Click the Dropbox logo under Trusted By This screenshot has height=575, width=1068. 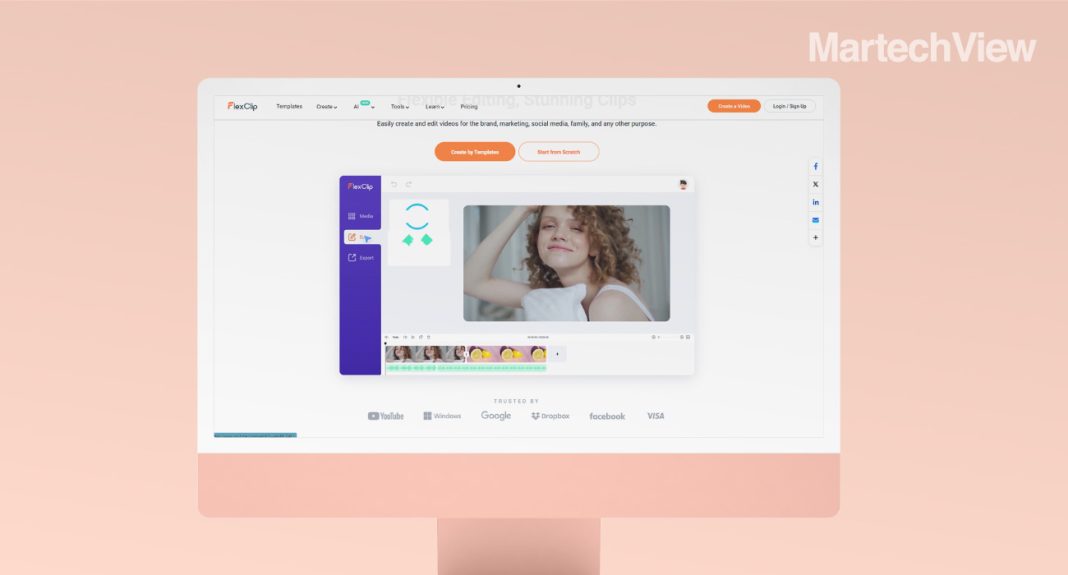550,416
